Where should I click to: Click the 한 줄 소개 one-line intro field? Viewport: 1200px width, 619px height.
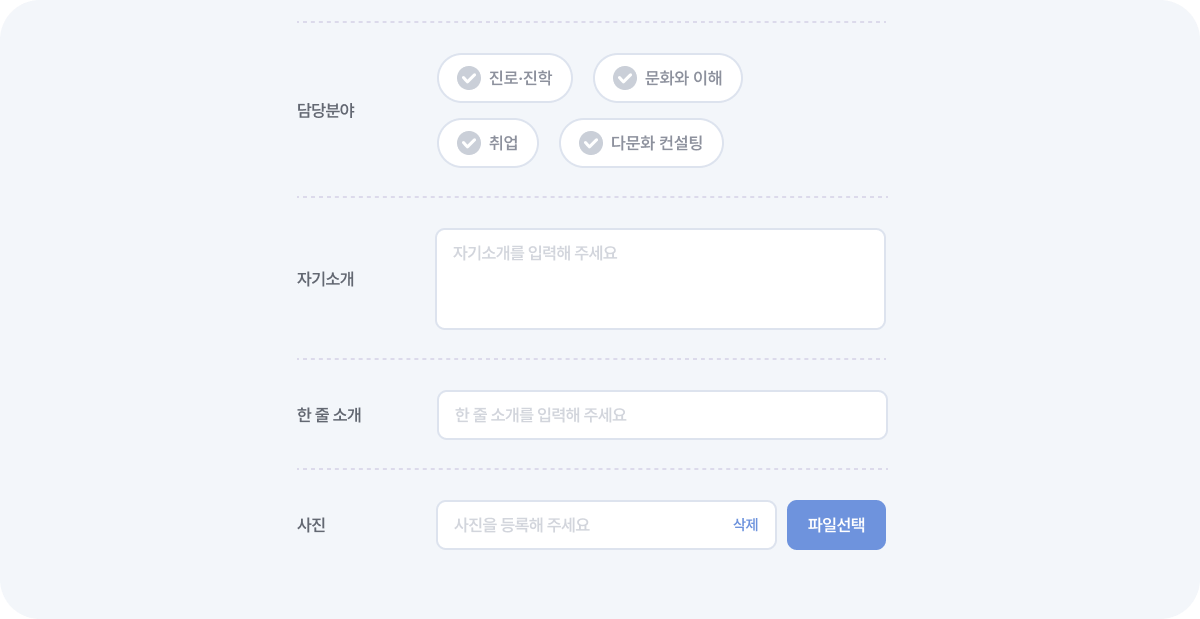click(662, 414)
